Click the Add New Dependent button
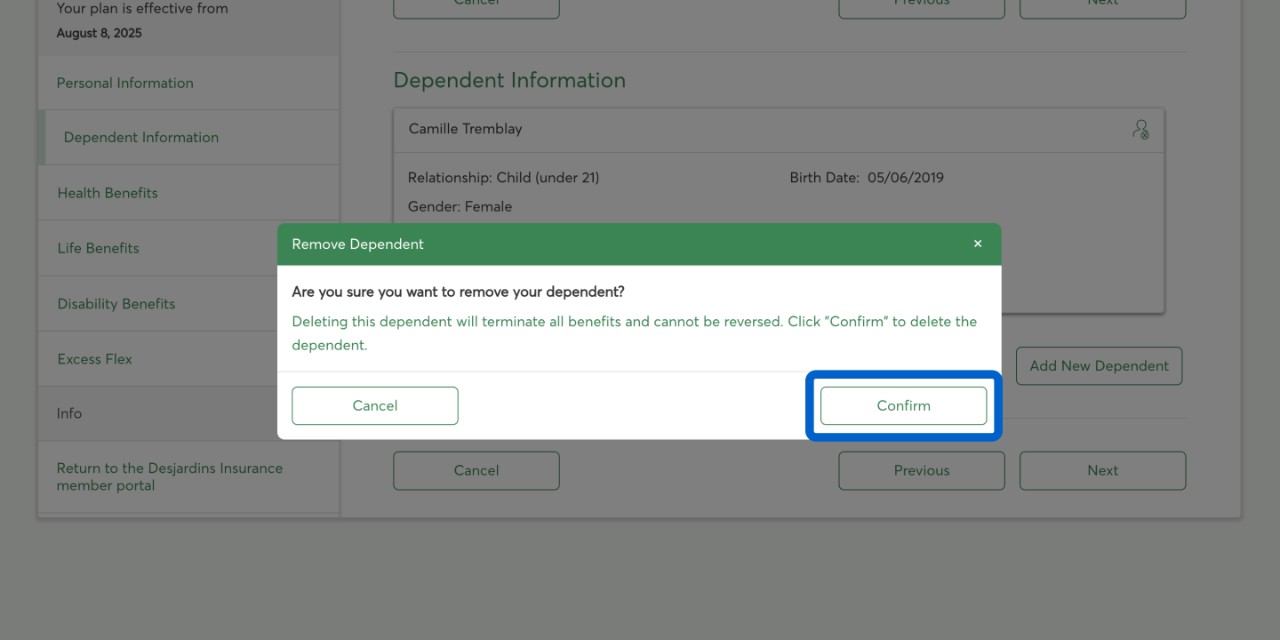This screenshot has width=1280, height=640. (1098, 366)
